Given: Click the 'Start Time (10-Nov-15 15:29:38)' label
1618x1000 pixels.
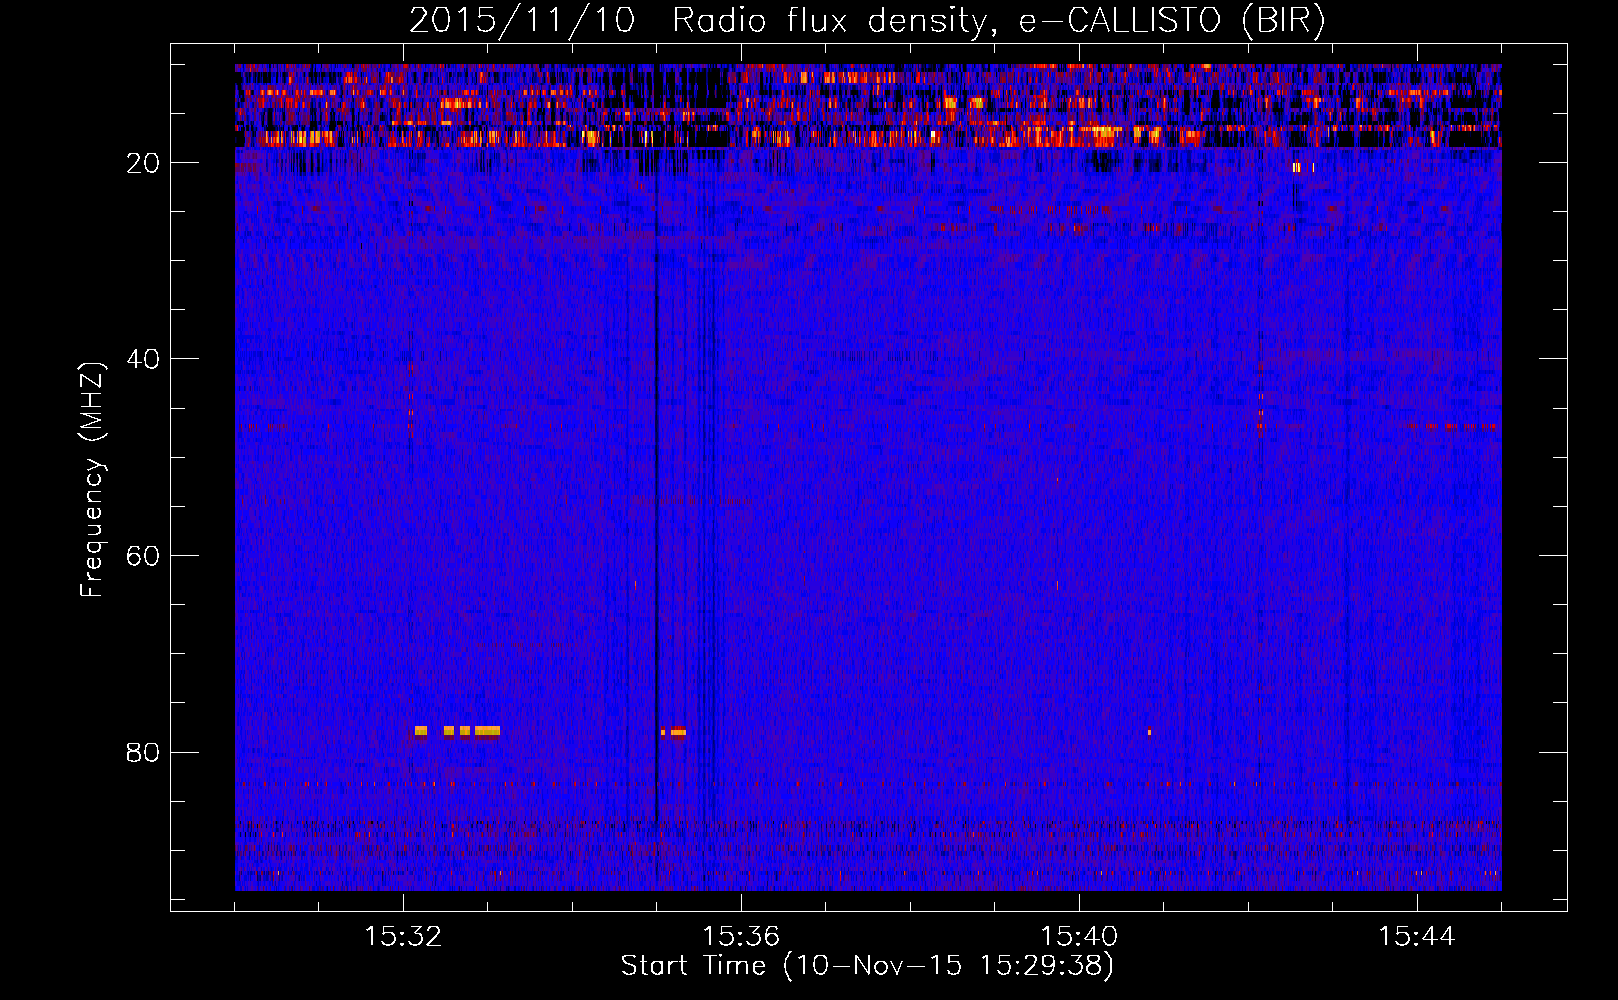Looking at the screenshot, I should pyautogui.click(x=867, y=966).
